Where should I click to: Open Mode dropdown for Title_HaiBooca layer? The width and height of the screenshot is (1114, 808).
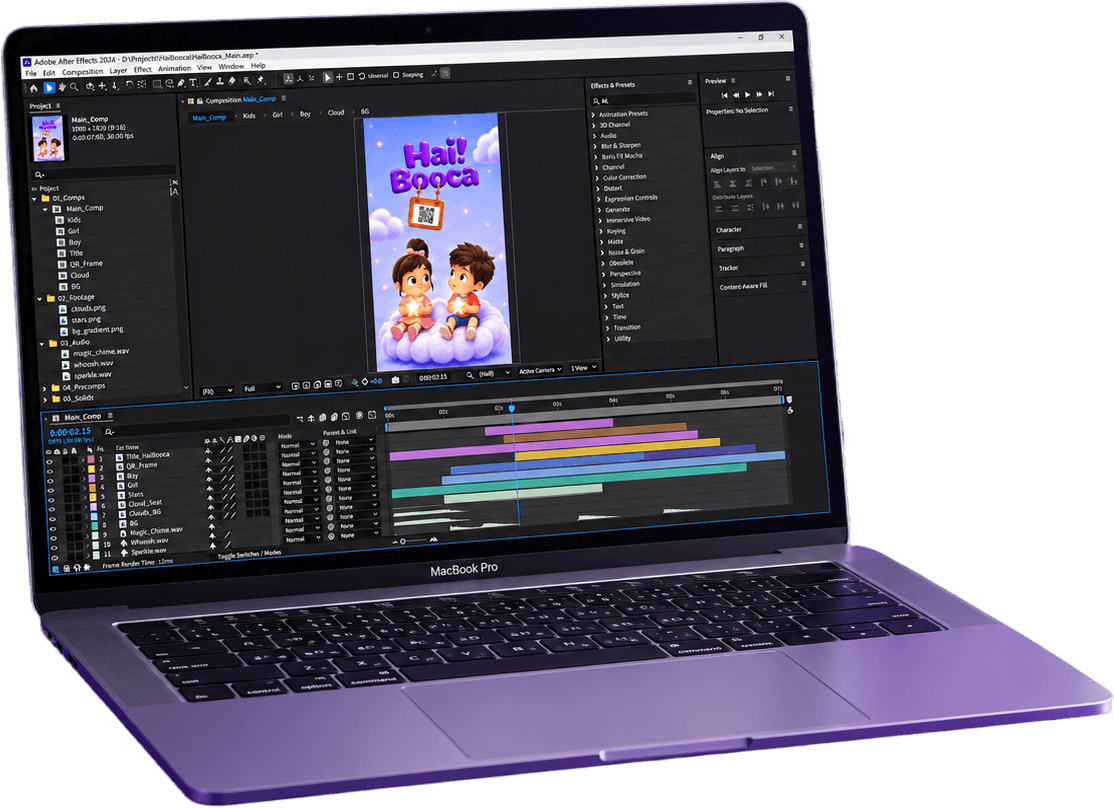click(x=298, y=446)
